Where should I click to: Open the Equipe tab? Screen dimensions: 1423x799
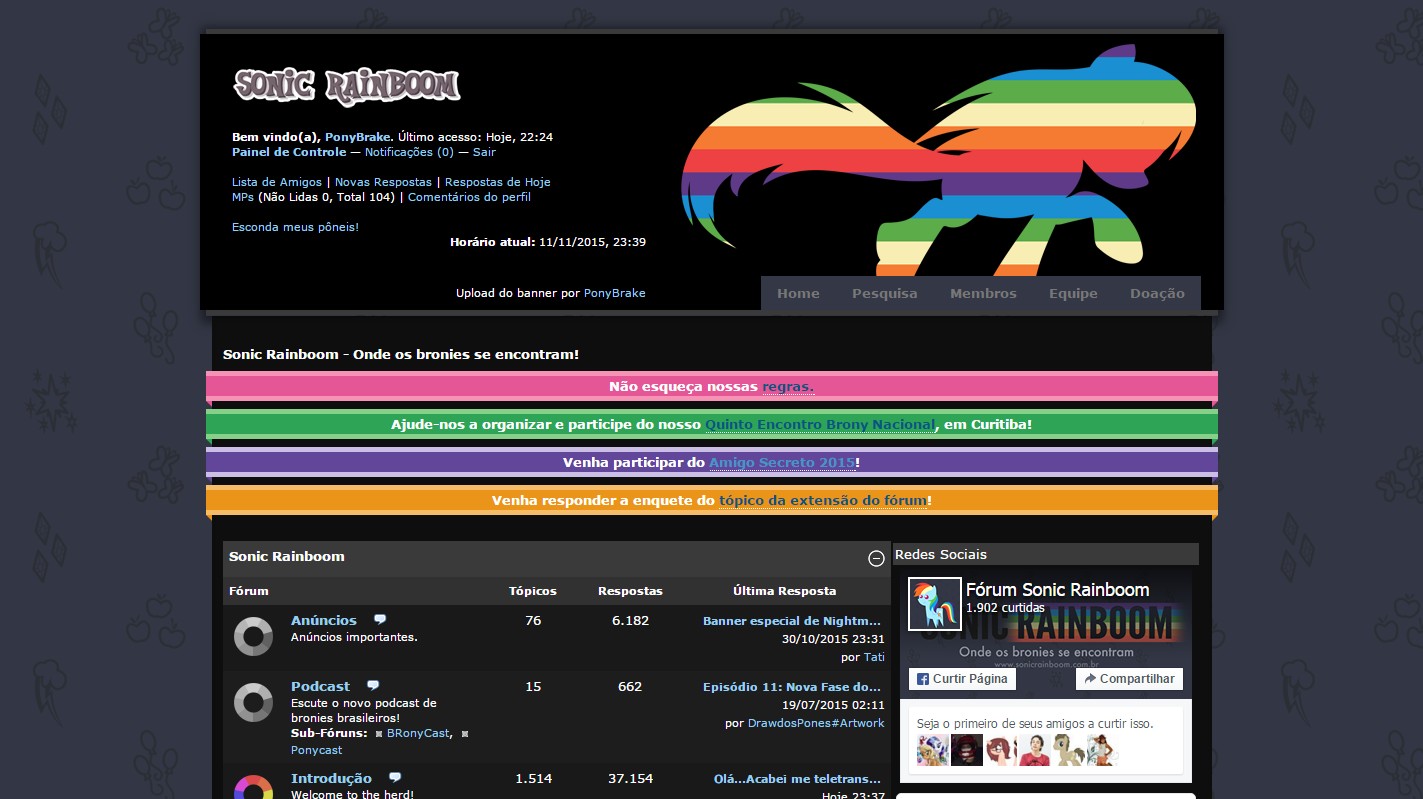tap(1073, 293)
